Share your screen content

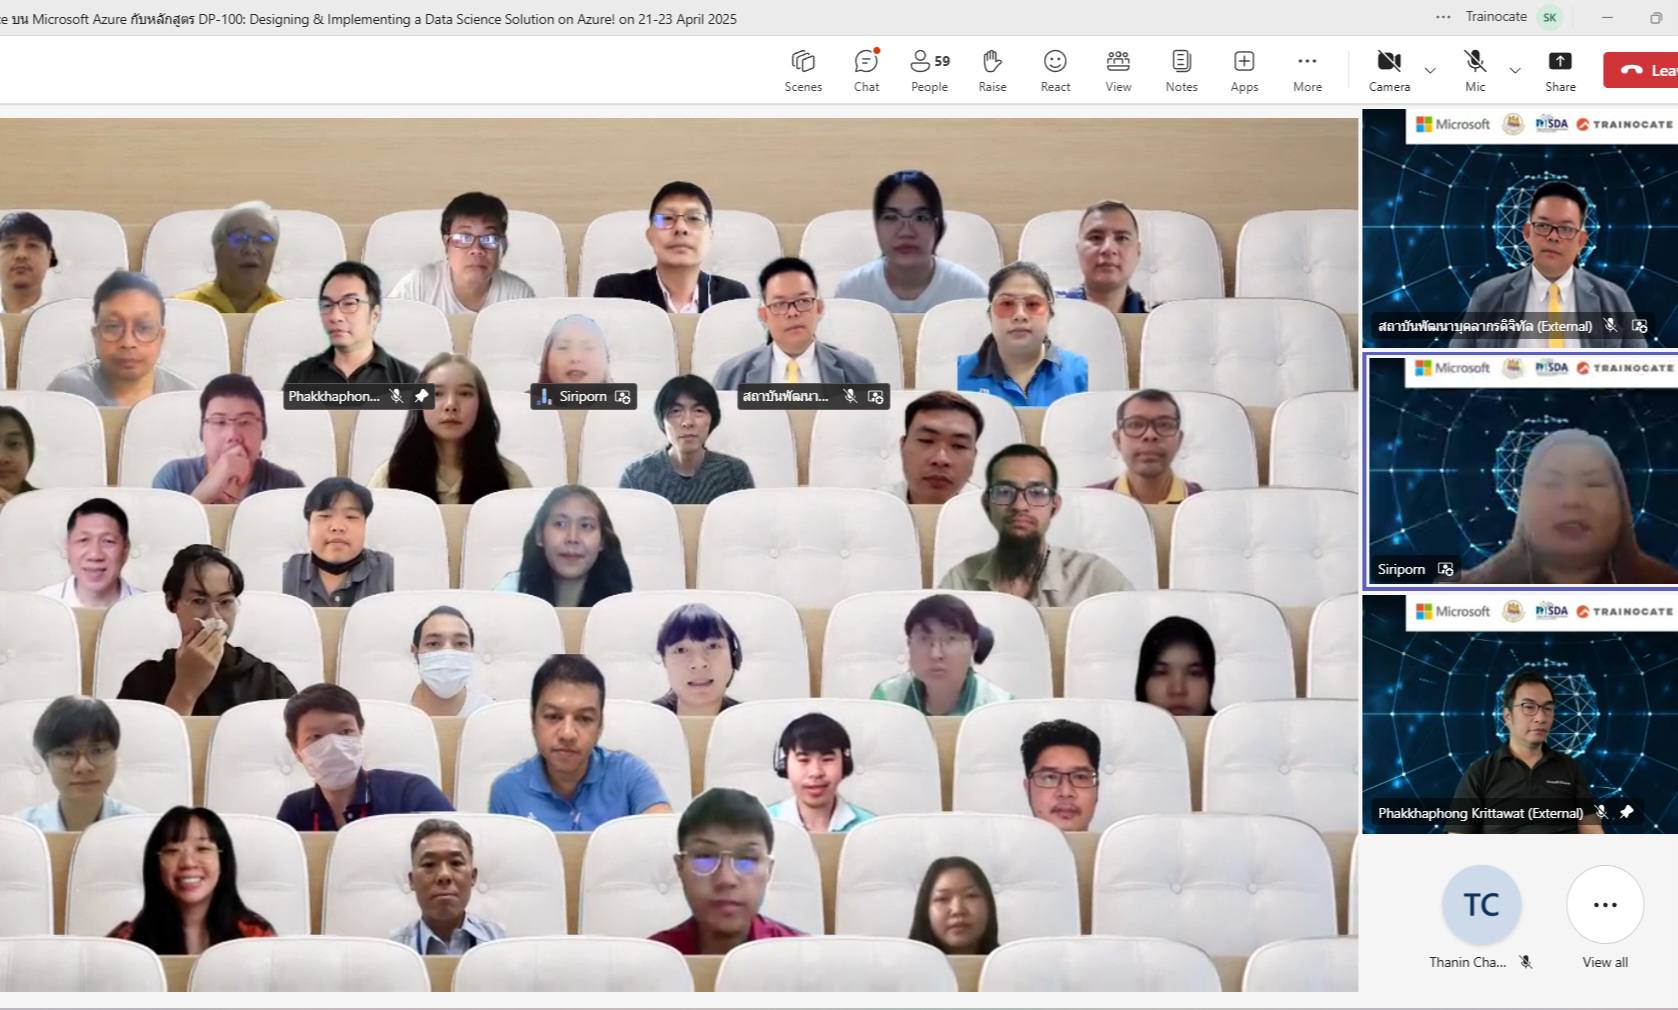point(1560,70)
